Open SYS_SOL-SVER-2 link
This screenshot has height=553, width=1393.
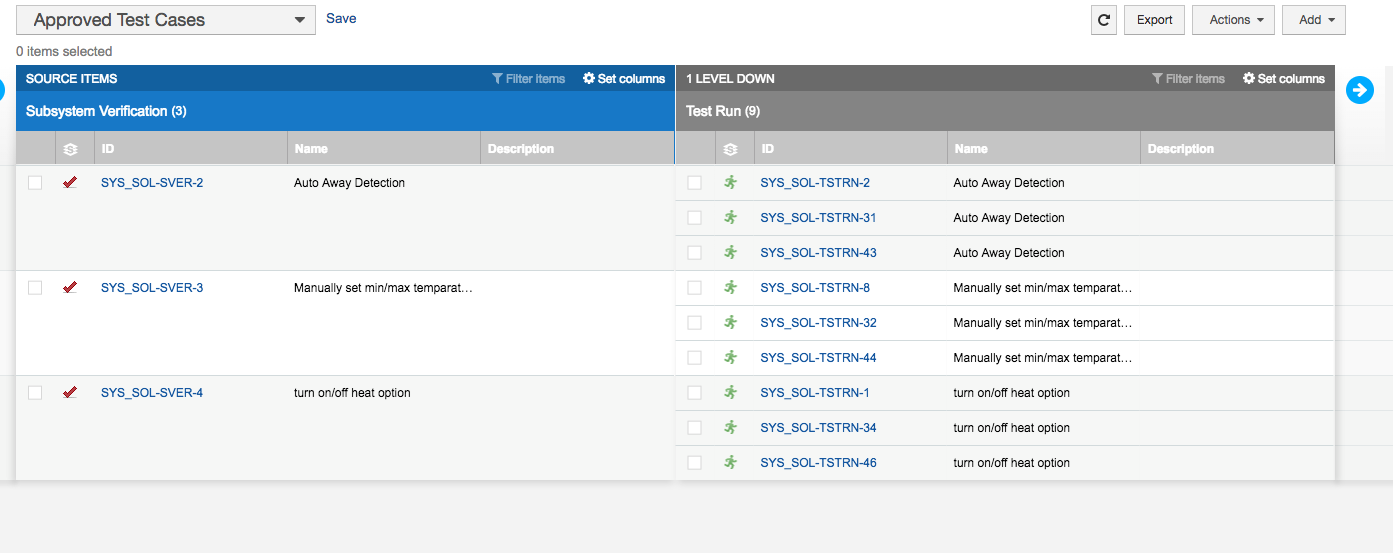[x=152, y=183]
